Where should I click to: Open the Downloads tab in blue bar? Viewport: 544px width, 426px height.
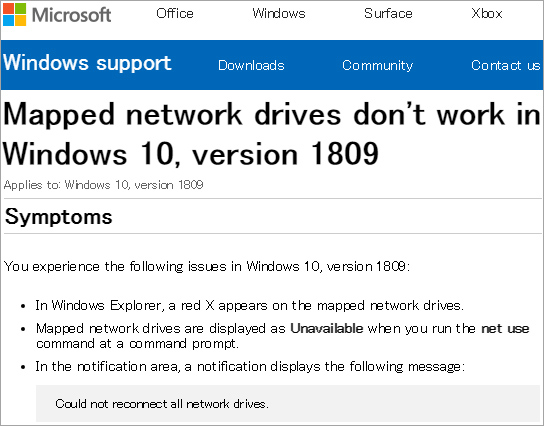251,65
